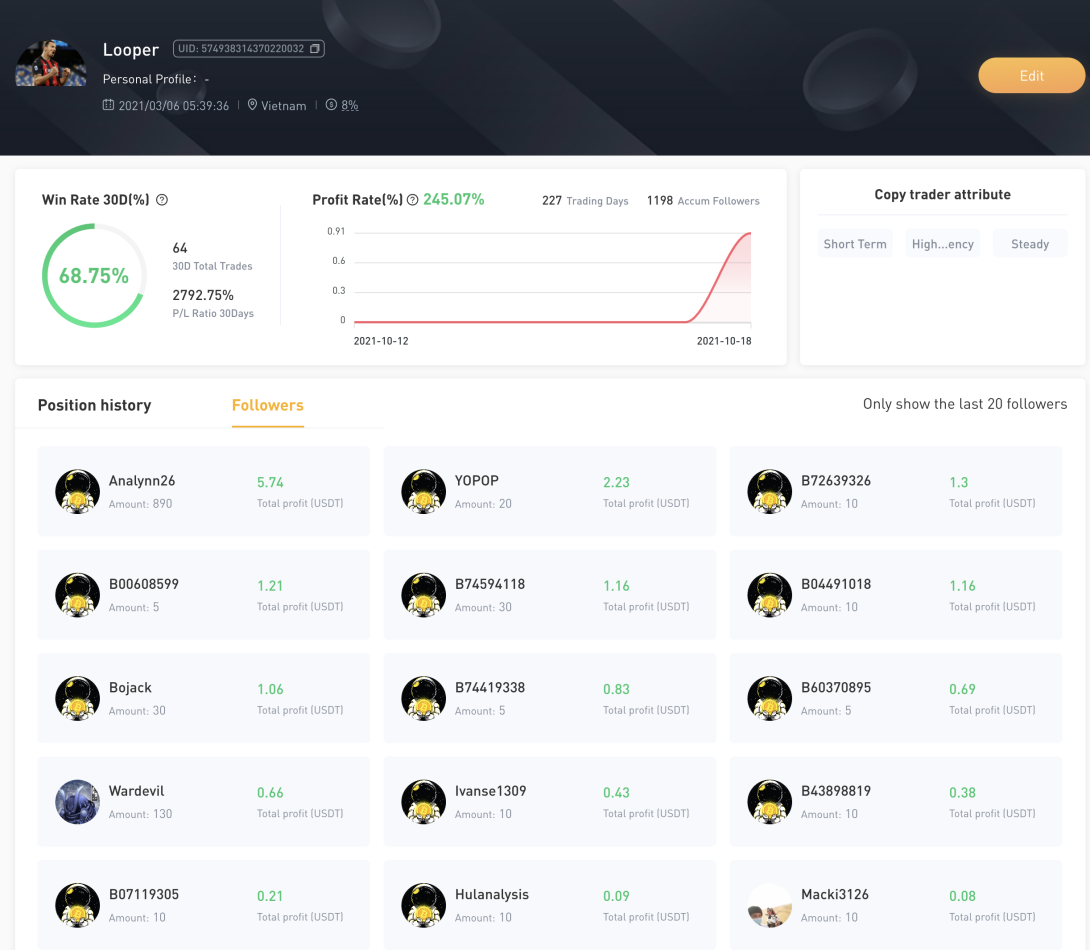1090x950 pixels.
Task: Click the 2.23 total profit value
Action: click(x=616, y=482)
